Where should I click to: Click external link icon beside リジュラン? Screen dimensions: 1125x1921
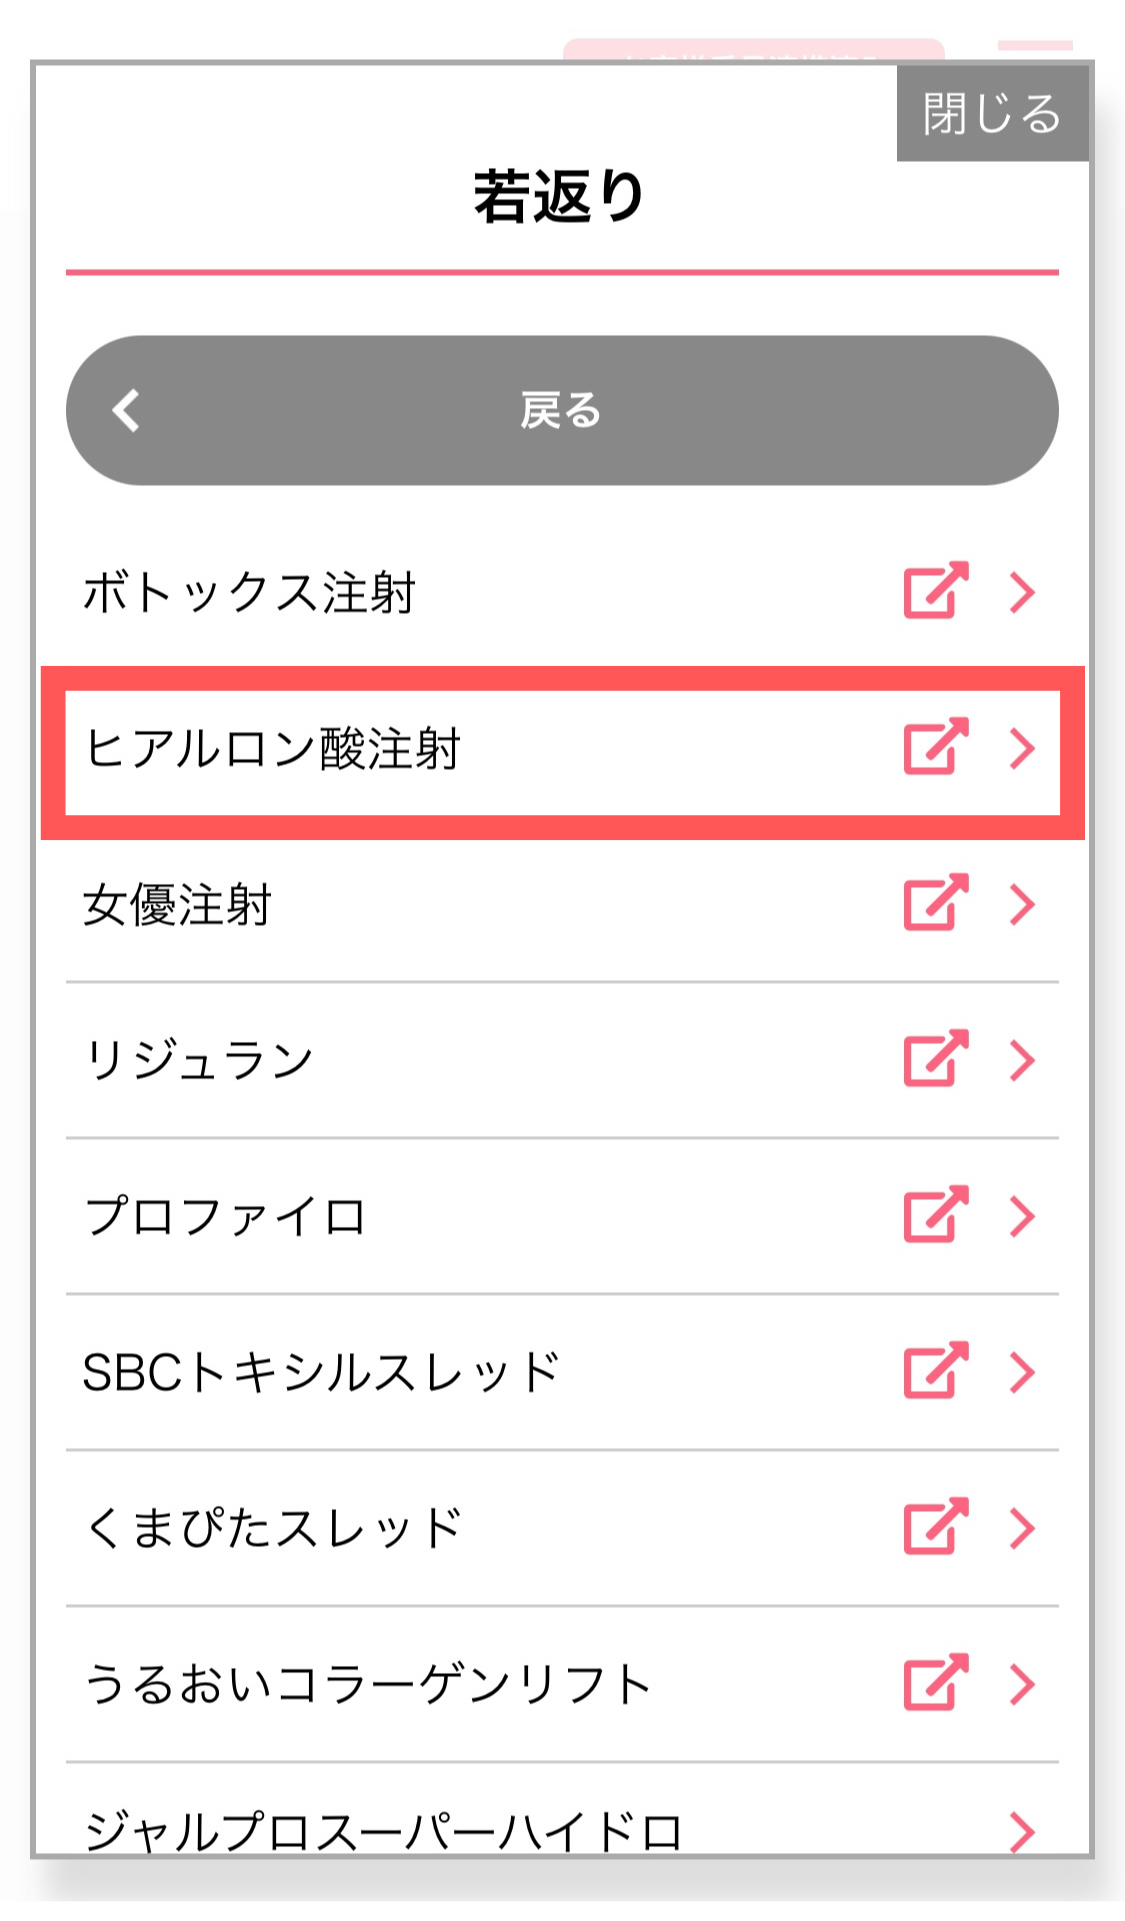pyautogui.click(x=935, y=1059)
